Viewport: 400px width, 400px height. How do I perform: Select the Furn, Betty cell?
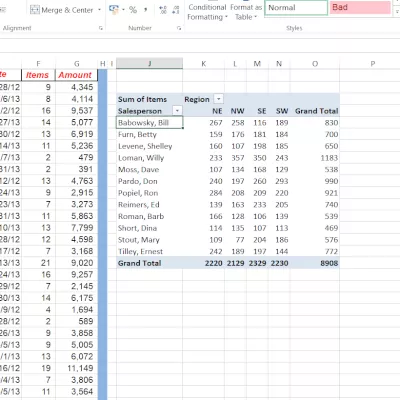tap(149, 134)
